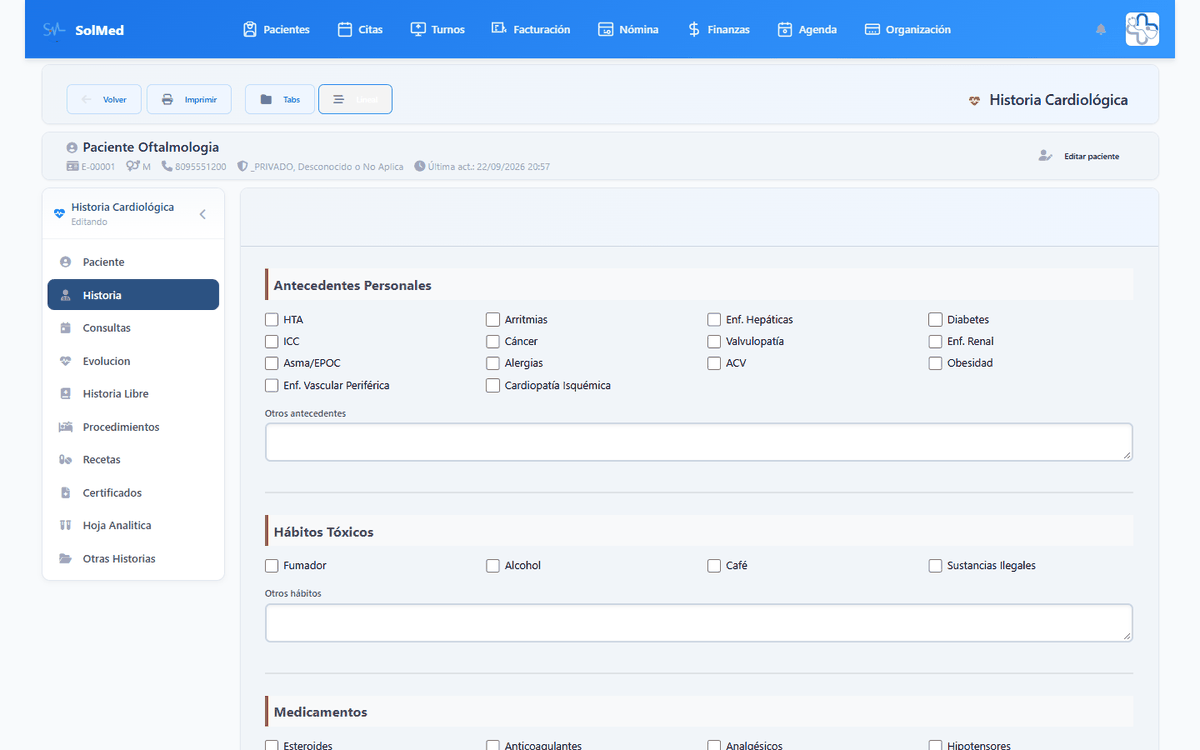The width and height of the screenshot is (1200, 750).
Task: Select the Lineal view button
Action: point(355,99)
